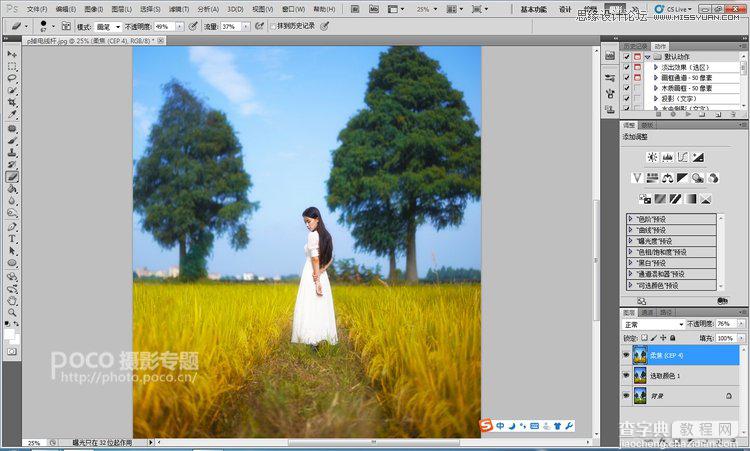Add a Black & White adjustment
The image size is (750, 451).
pos(683,178)
